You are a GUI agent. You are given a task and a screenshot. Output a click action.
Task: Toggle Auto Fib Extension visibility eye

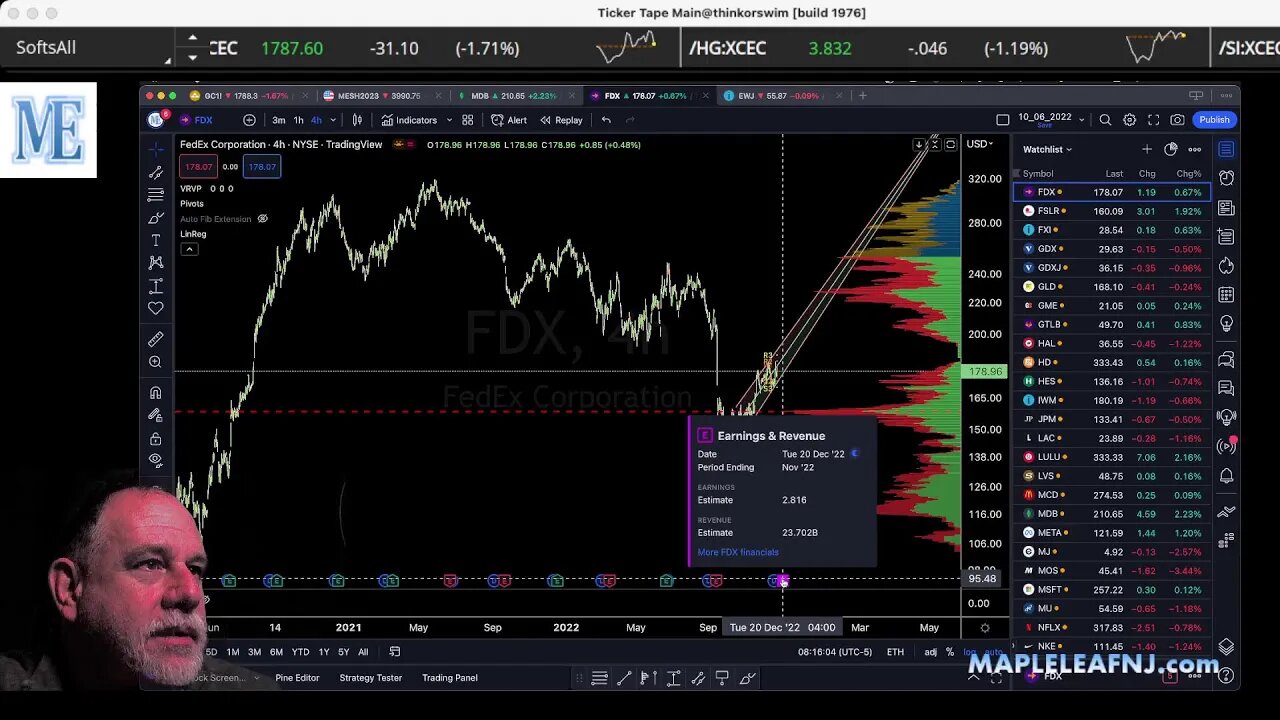coord(262,219)
